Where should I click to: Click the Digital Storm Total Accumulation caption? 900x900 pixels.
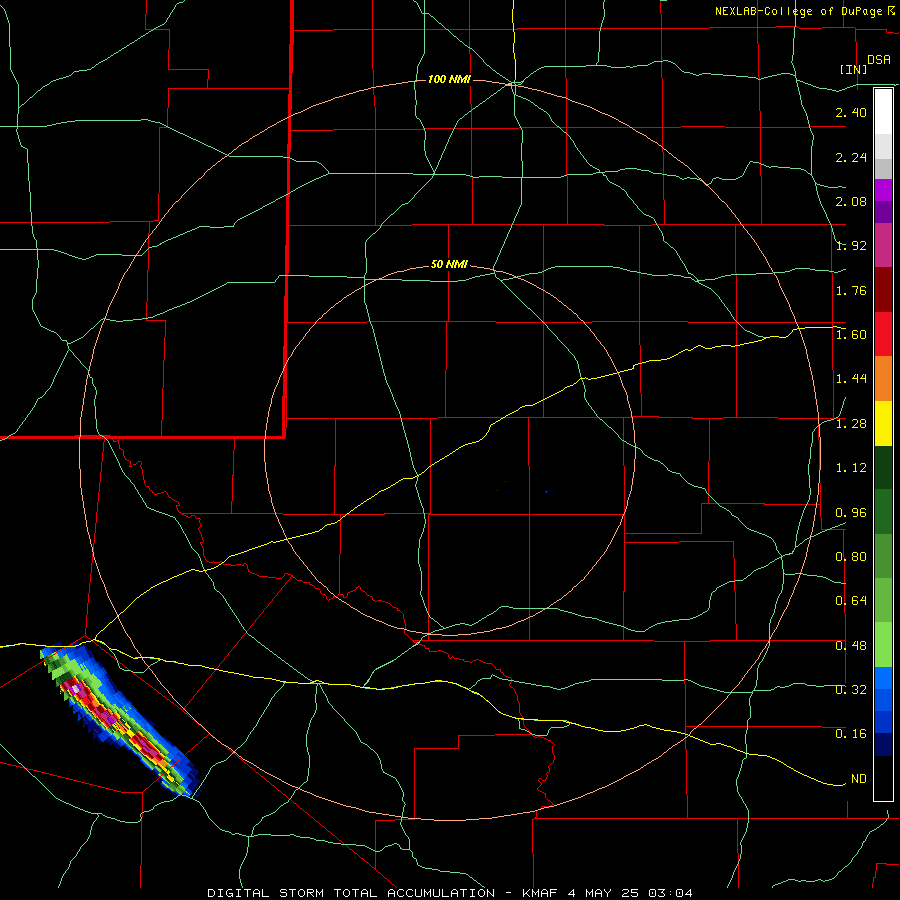[449, 893]
